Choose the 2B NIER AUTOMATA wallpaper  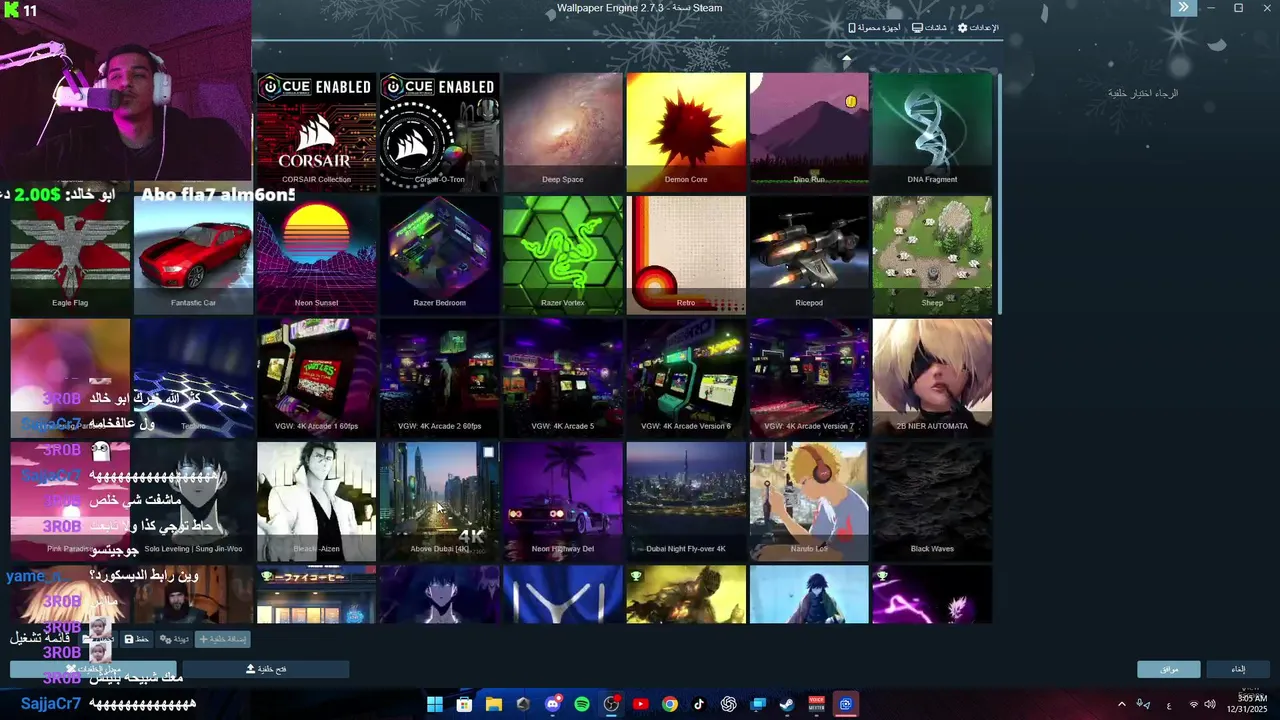pos(932,378)
